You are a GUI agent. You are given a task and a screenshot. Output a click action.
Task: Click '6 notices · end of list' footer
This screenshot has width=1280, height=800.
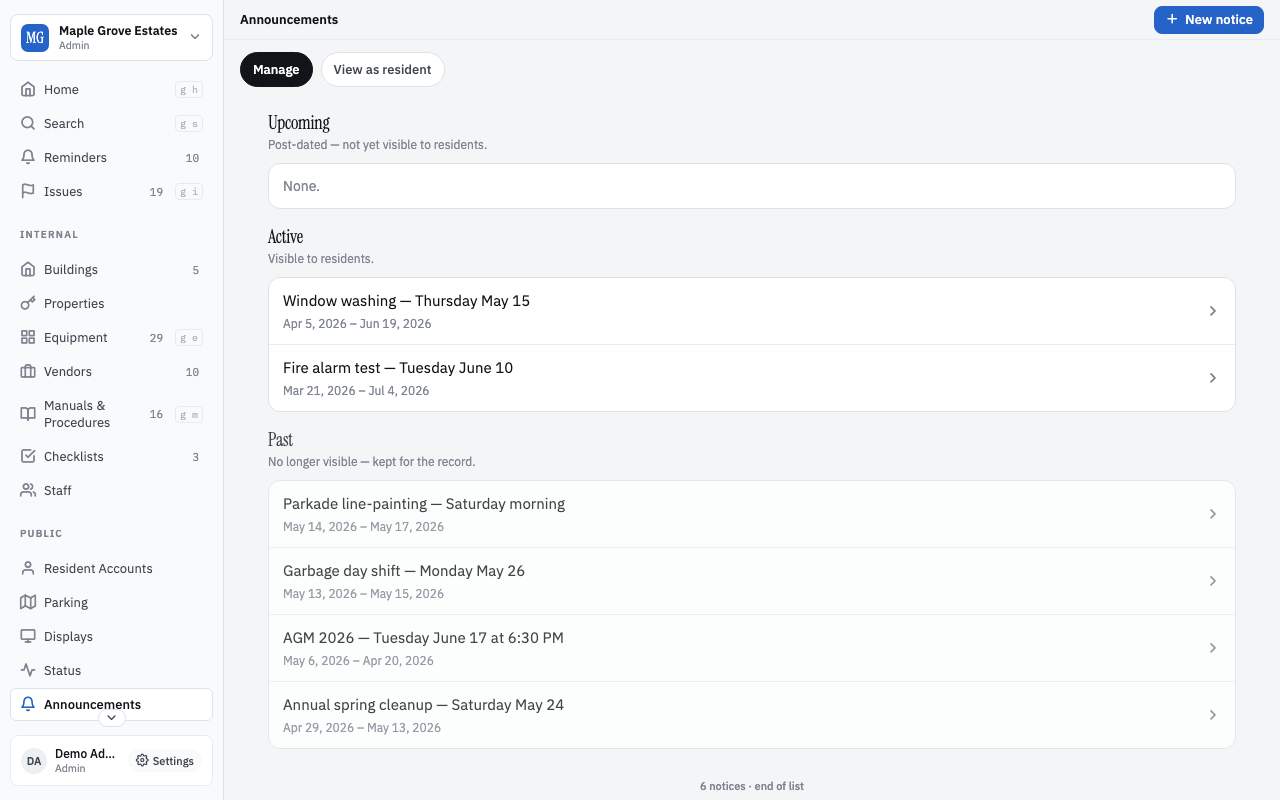(x=752, y=786)
